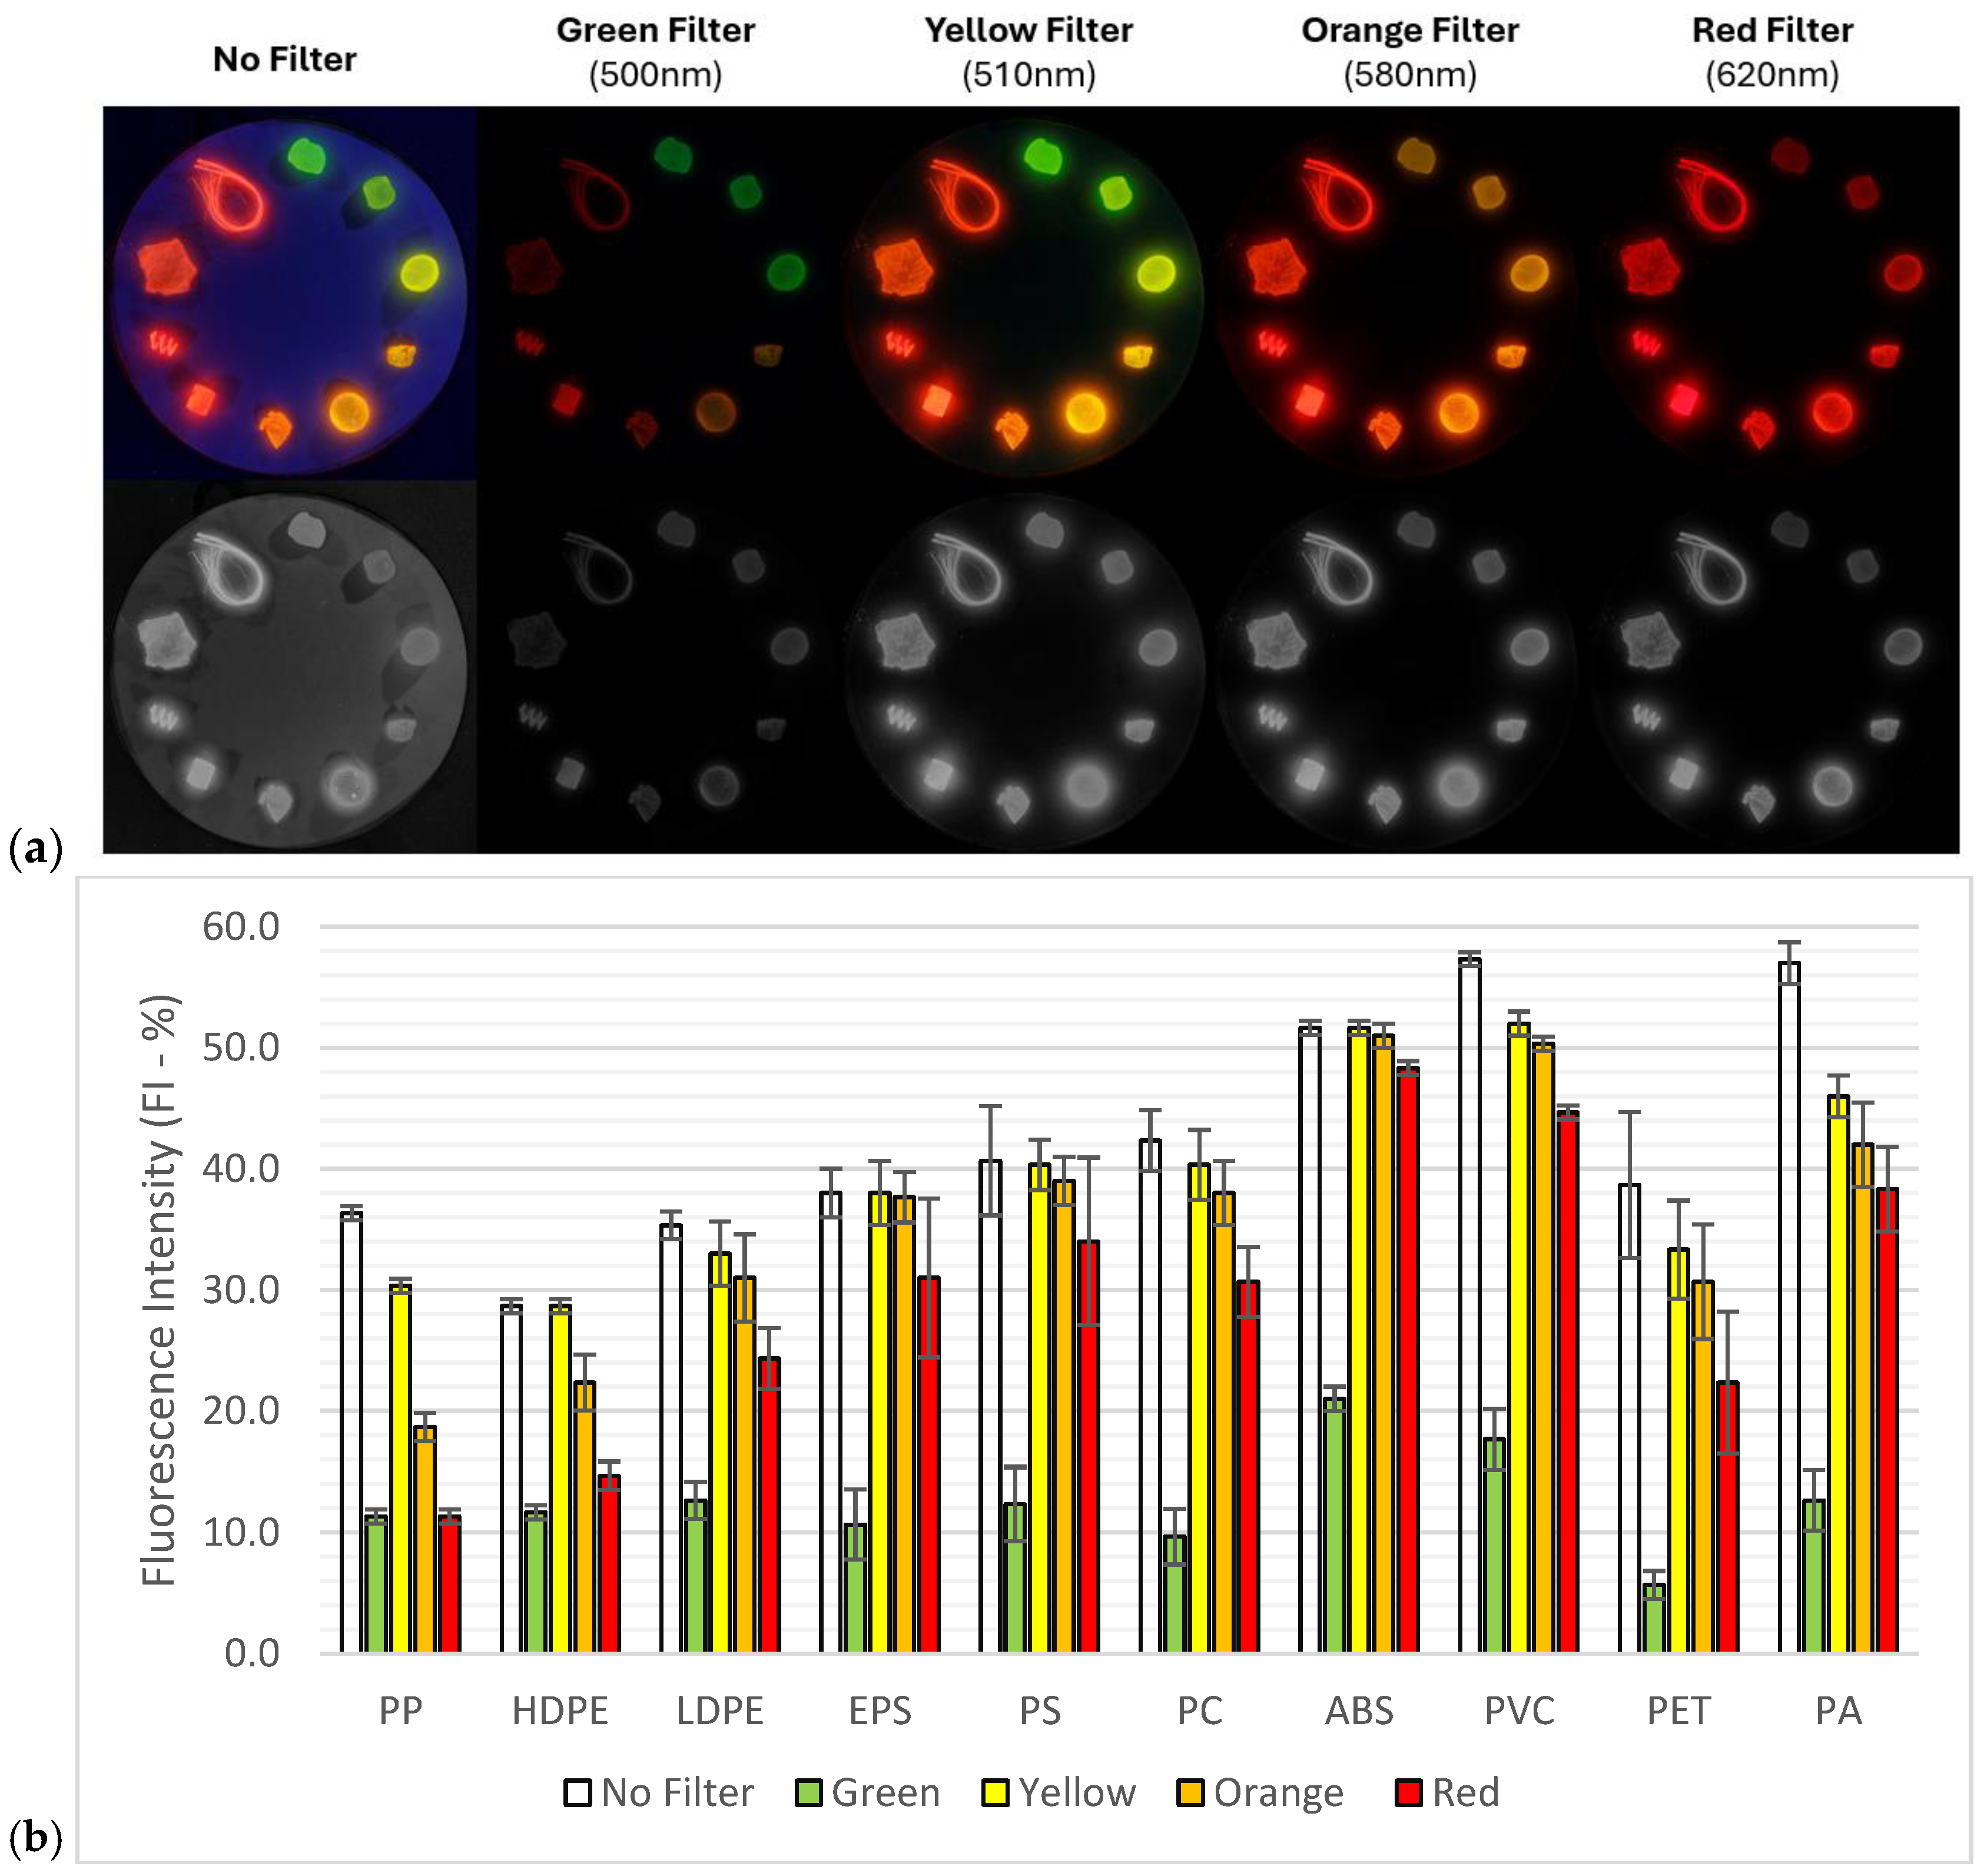Click the PP yellow bar
The image size is (1984, 1876).
[401, 1469]
